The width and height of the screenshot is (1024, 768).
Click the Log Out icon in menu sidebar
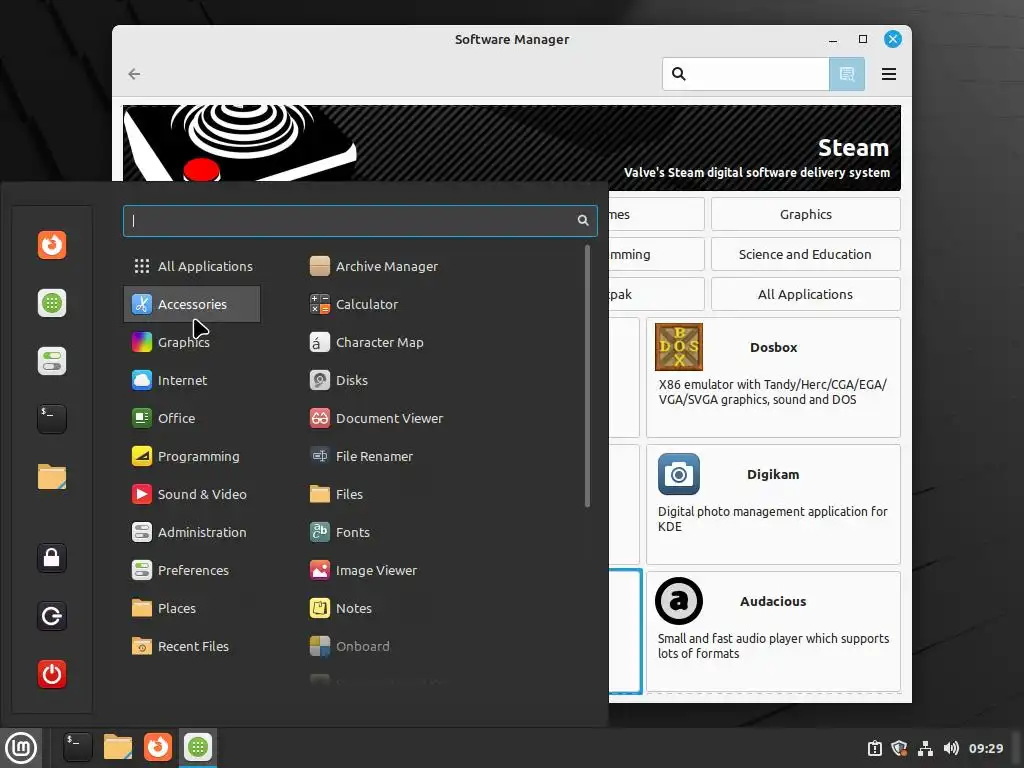click(52, 616)
